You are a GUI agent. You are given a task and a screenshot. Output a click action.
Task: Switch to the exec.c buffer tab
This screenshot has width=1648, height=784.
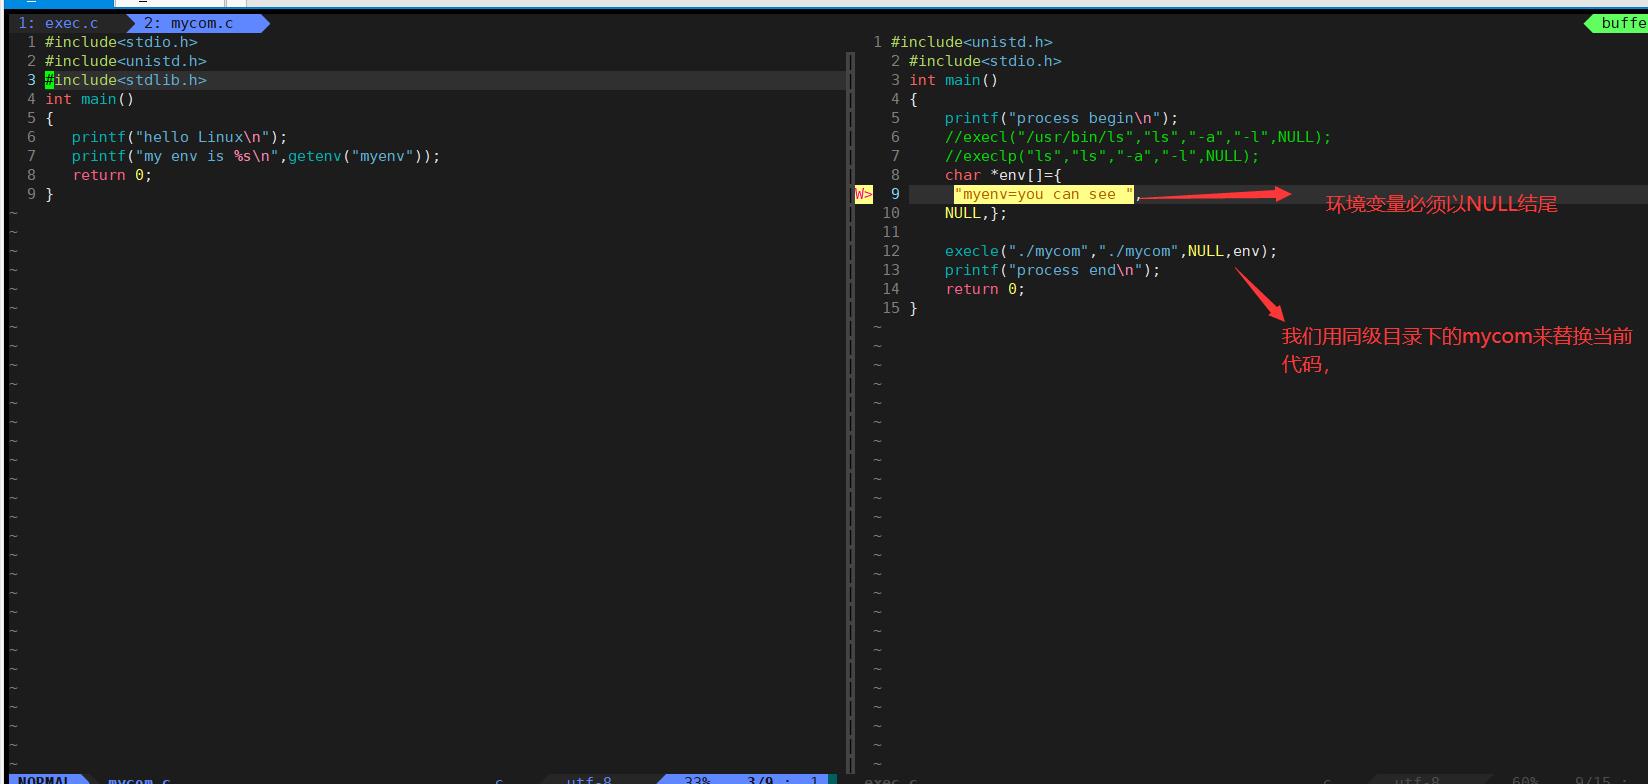60,23
